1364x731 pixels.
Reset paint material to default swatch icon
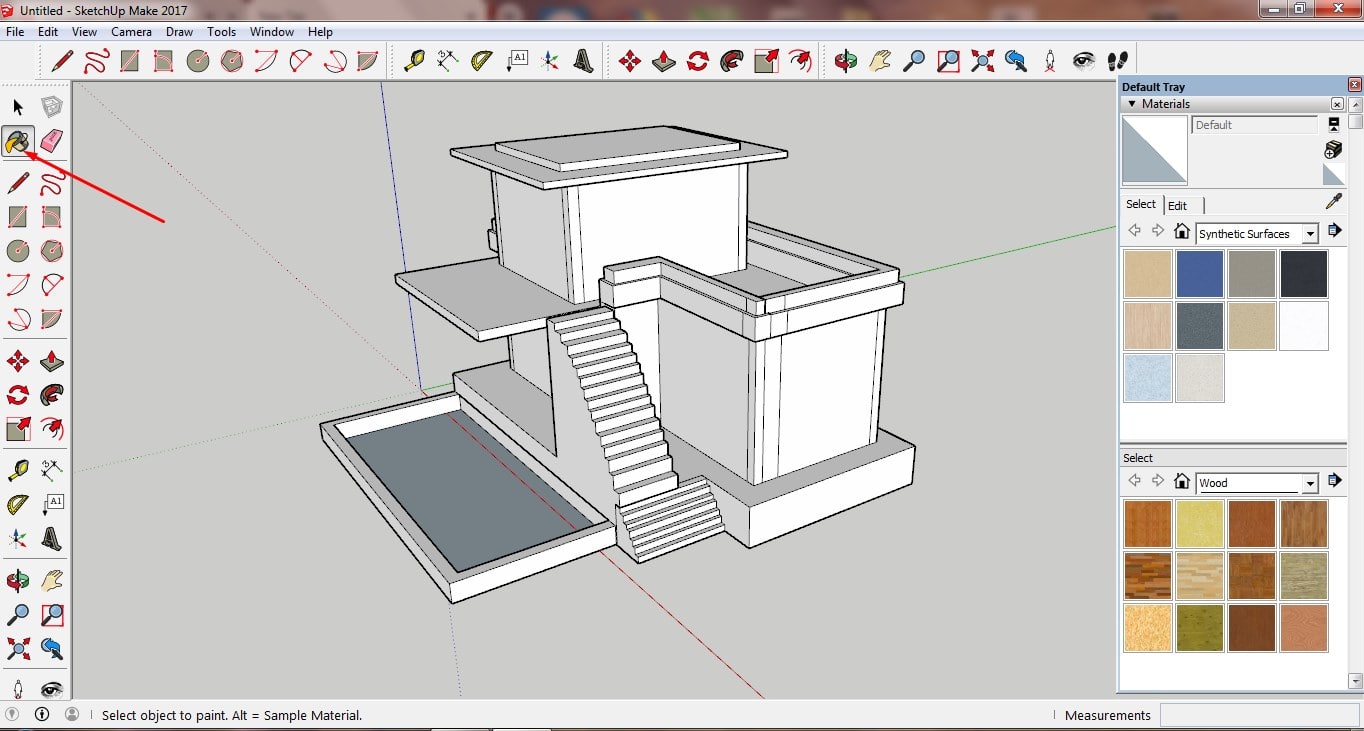tap(1333, 175)
